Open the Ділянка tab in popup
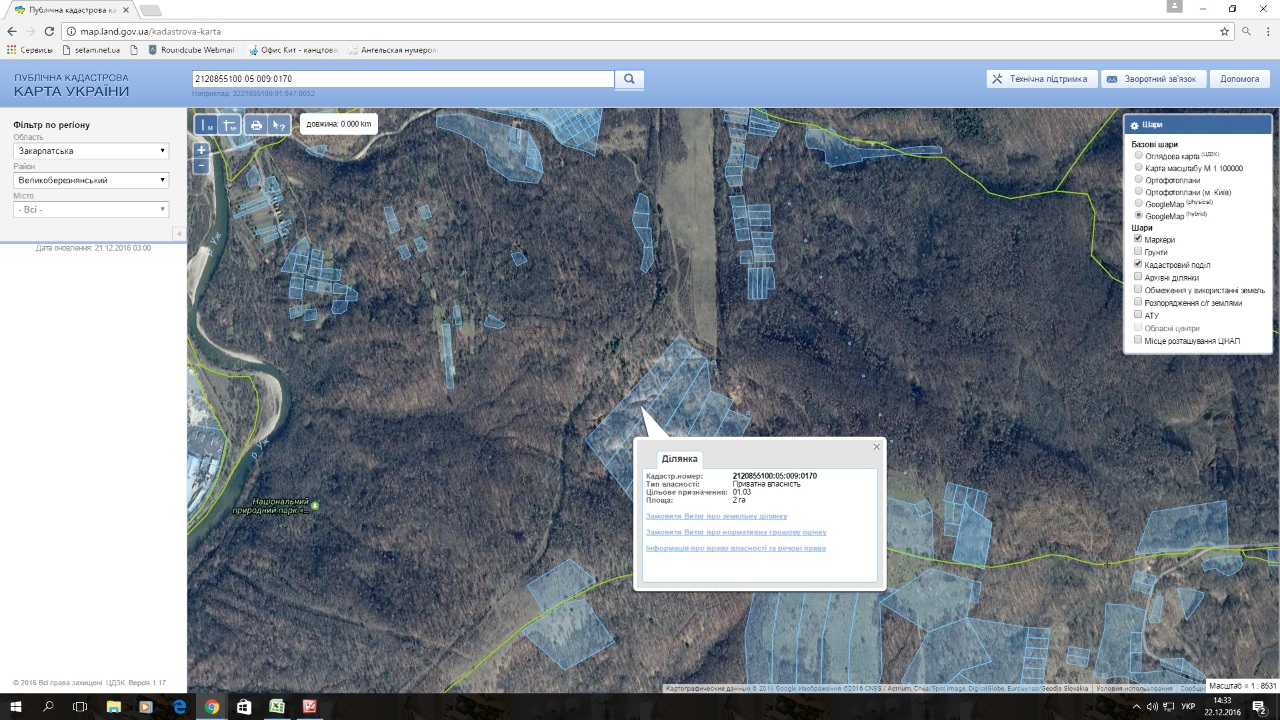 coord(679,458)
